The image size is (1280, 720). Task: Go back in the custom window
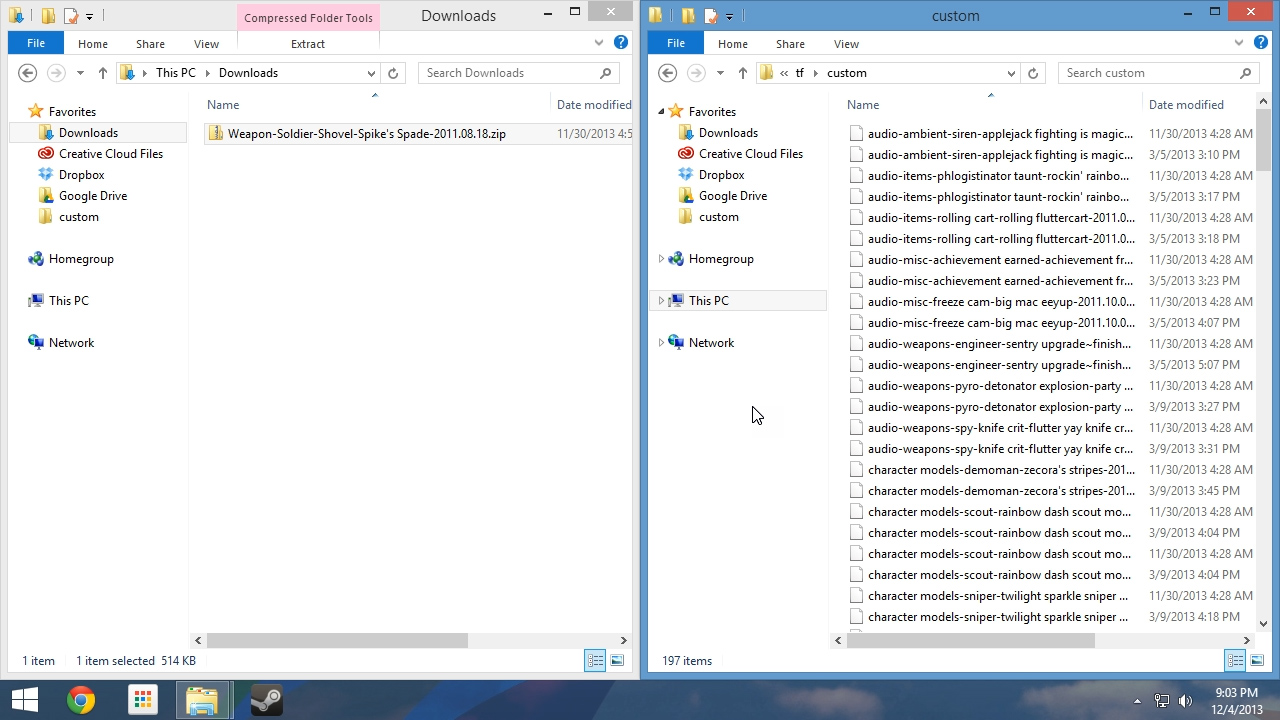(668, 73)
